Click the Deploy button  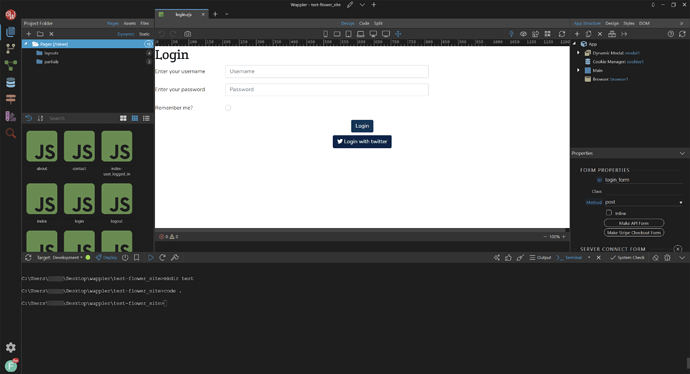coord(106,257)
